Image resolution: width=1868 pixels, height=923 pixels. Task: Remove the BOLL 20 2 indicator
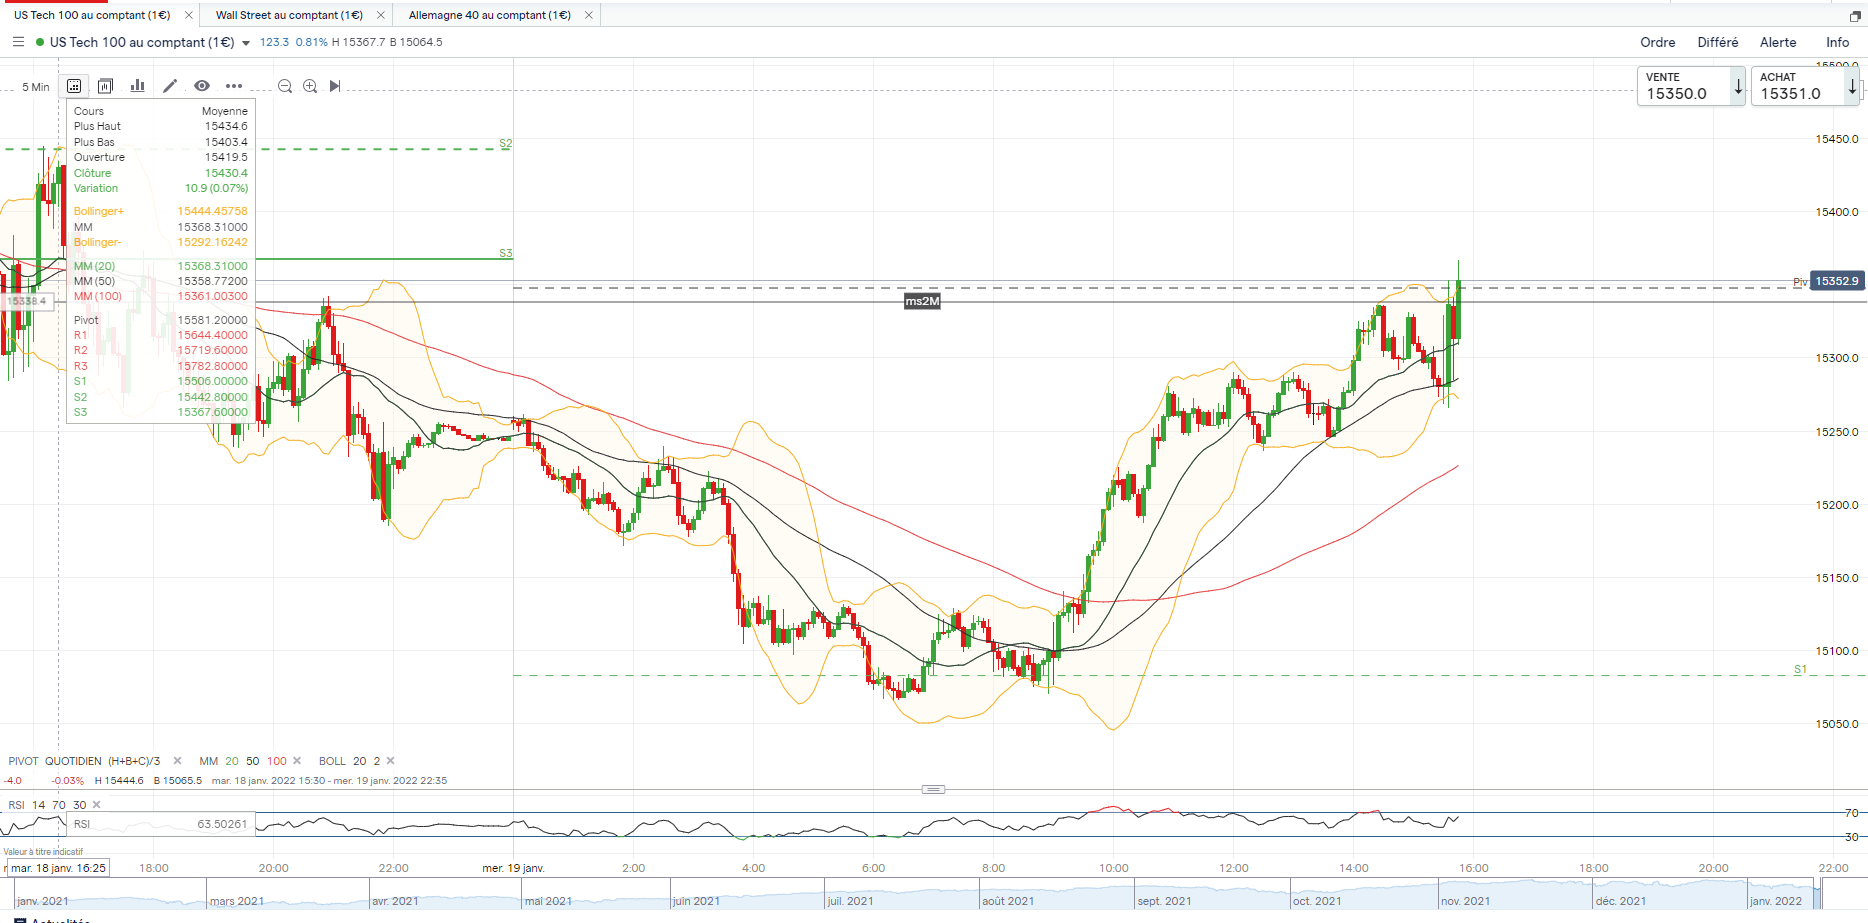(390, 761)
